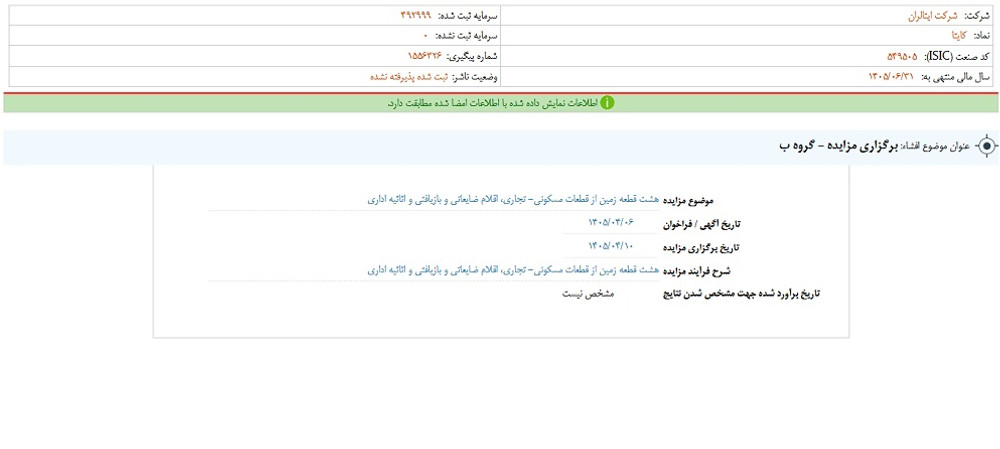Image resolution: width=1000 pixels, height=449 pixels.
Task: Select the tracking number 1556426
Action: click(x=425, y=56)
